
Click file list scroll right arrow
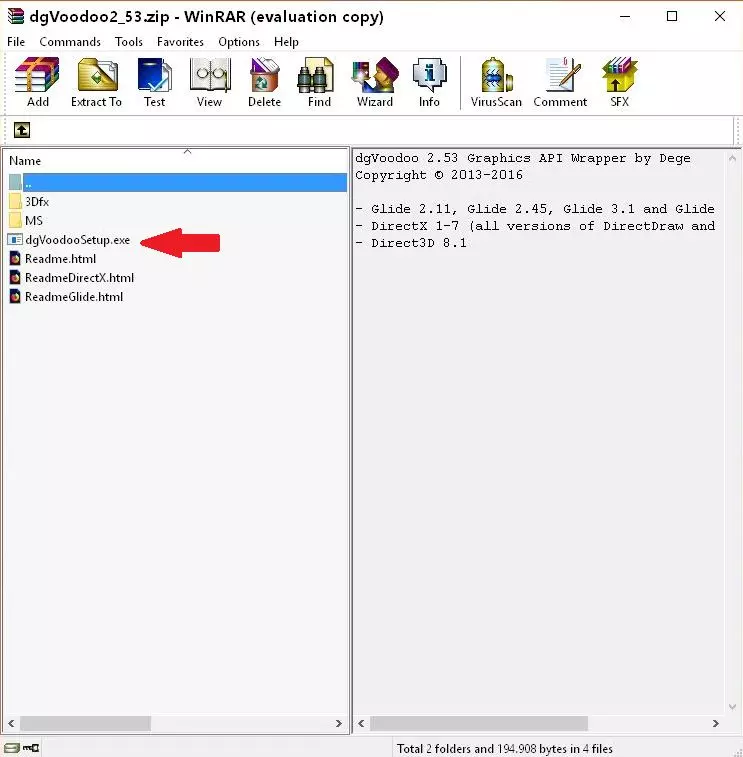click(x=338, y=724)
